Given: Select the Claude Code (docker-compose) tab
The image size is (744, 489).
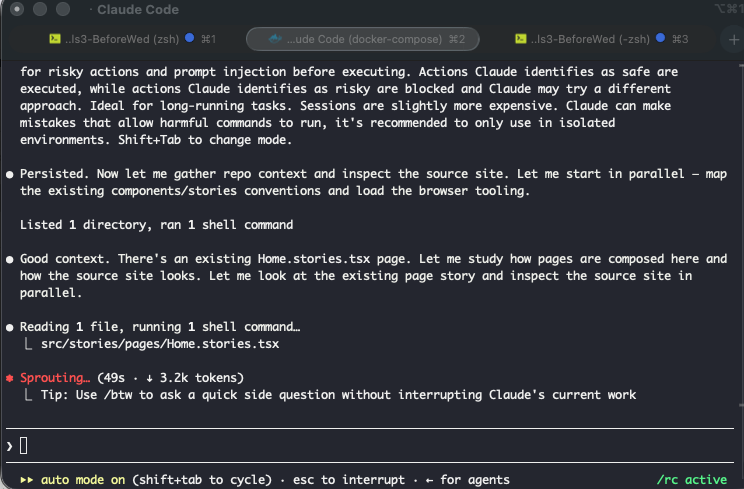Looking at the screenshot, I should click(x=363, y=39).
